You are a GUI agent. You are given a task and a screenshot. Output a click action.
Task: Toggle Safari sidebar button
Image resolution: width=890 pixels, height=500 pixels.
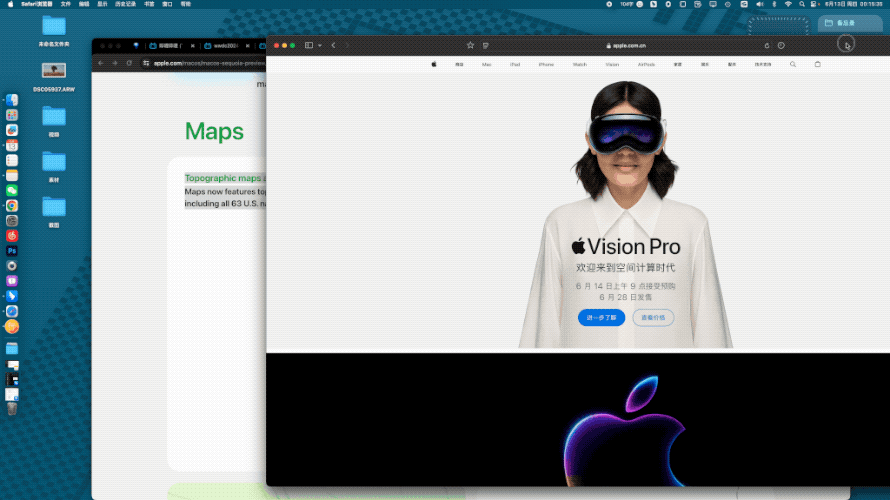click(x=309, y=45)
